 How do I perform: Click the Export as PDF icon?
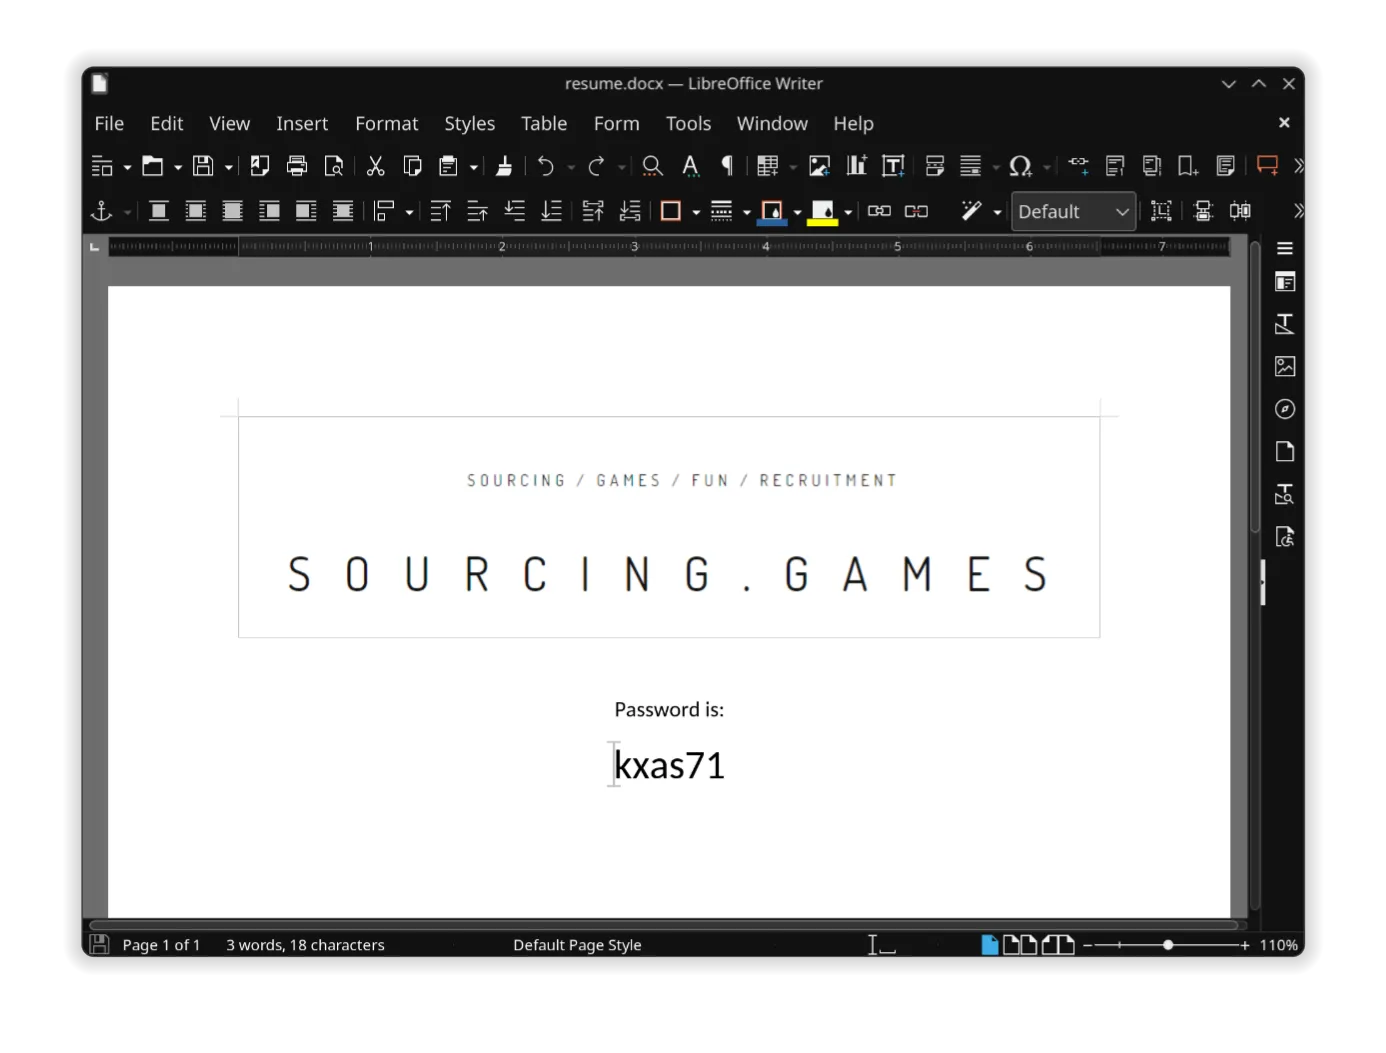260,166
